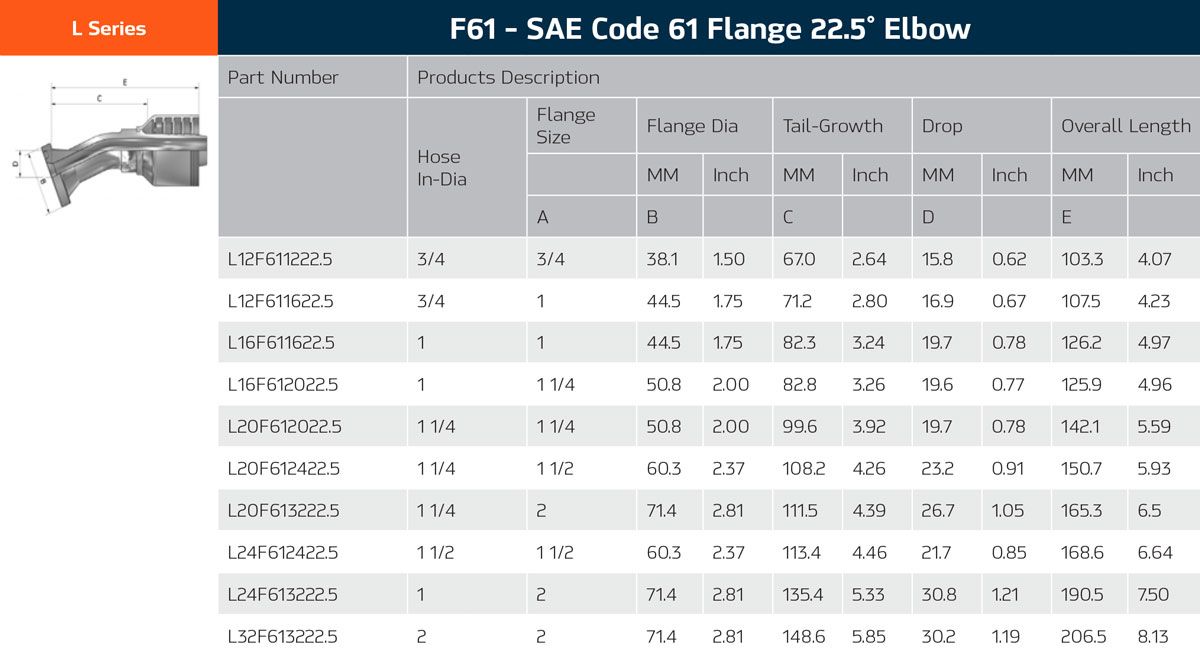
Task: Click part number L24F613222.5
Action: [x=283, y=595]
